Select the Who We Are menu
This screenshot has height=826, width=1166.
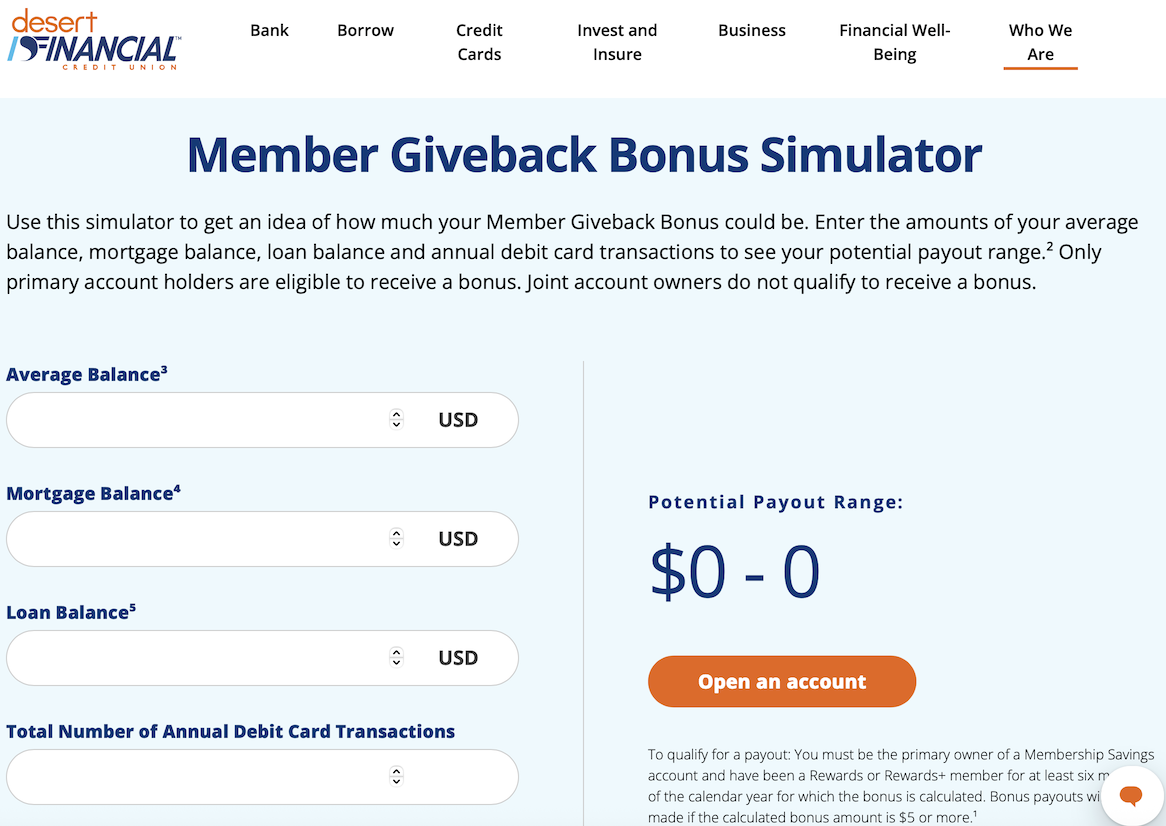[1040, 42]
